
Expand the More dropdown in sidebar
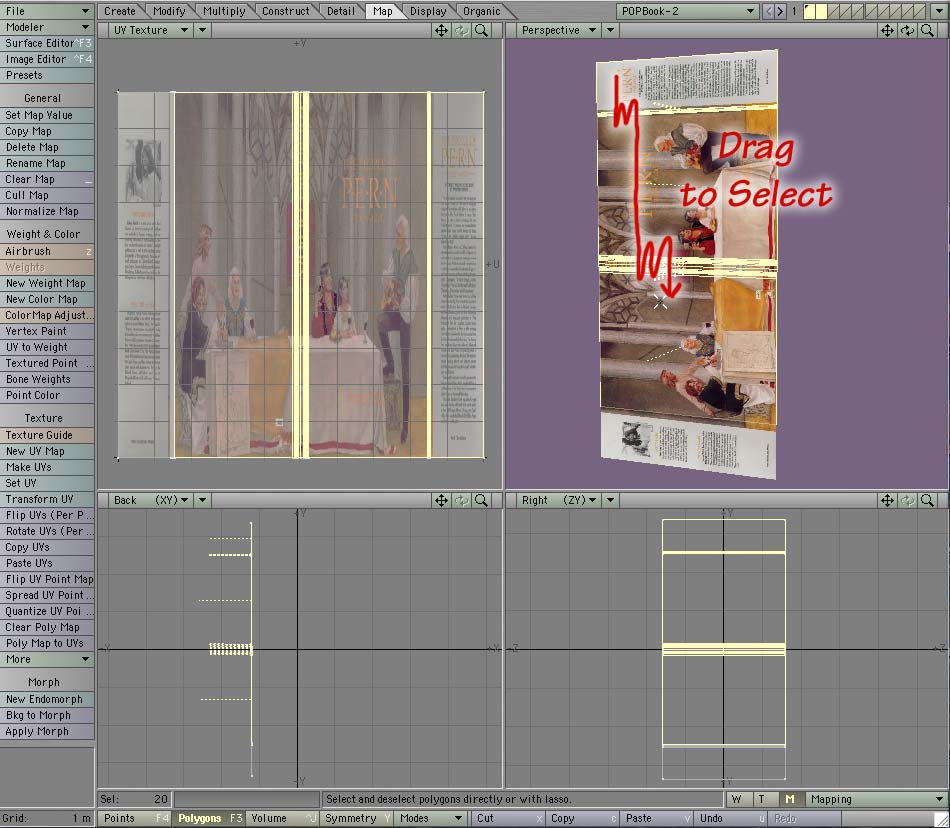[47, 660]
